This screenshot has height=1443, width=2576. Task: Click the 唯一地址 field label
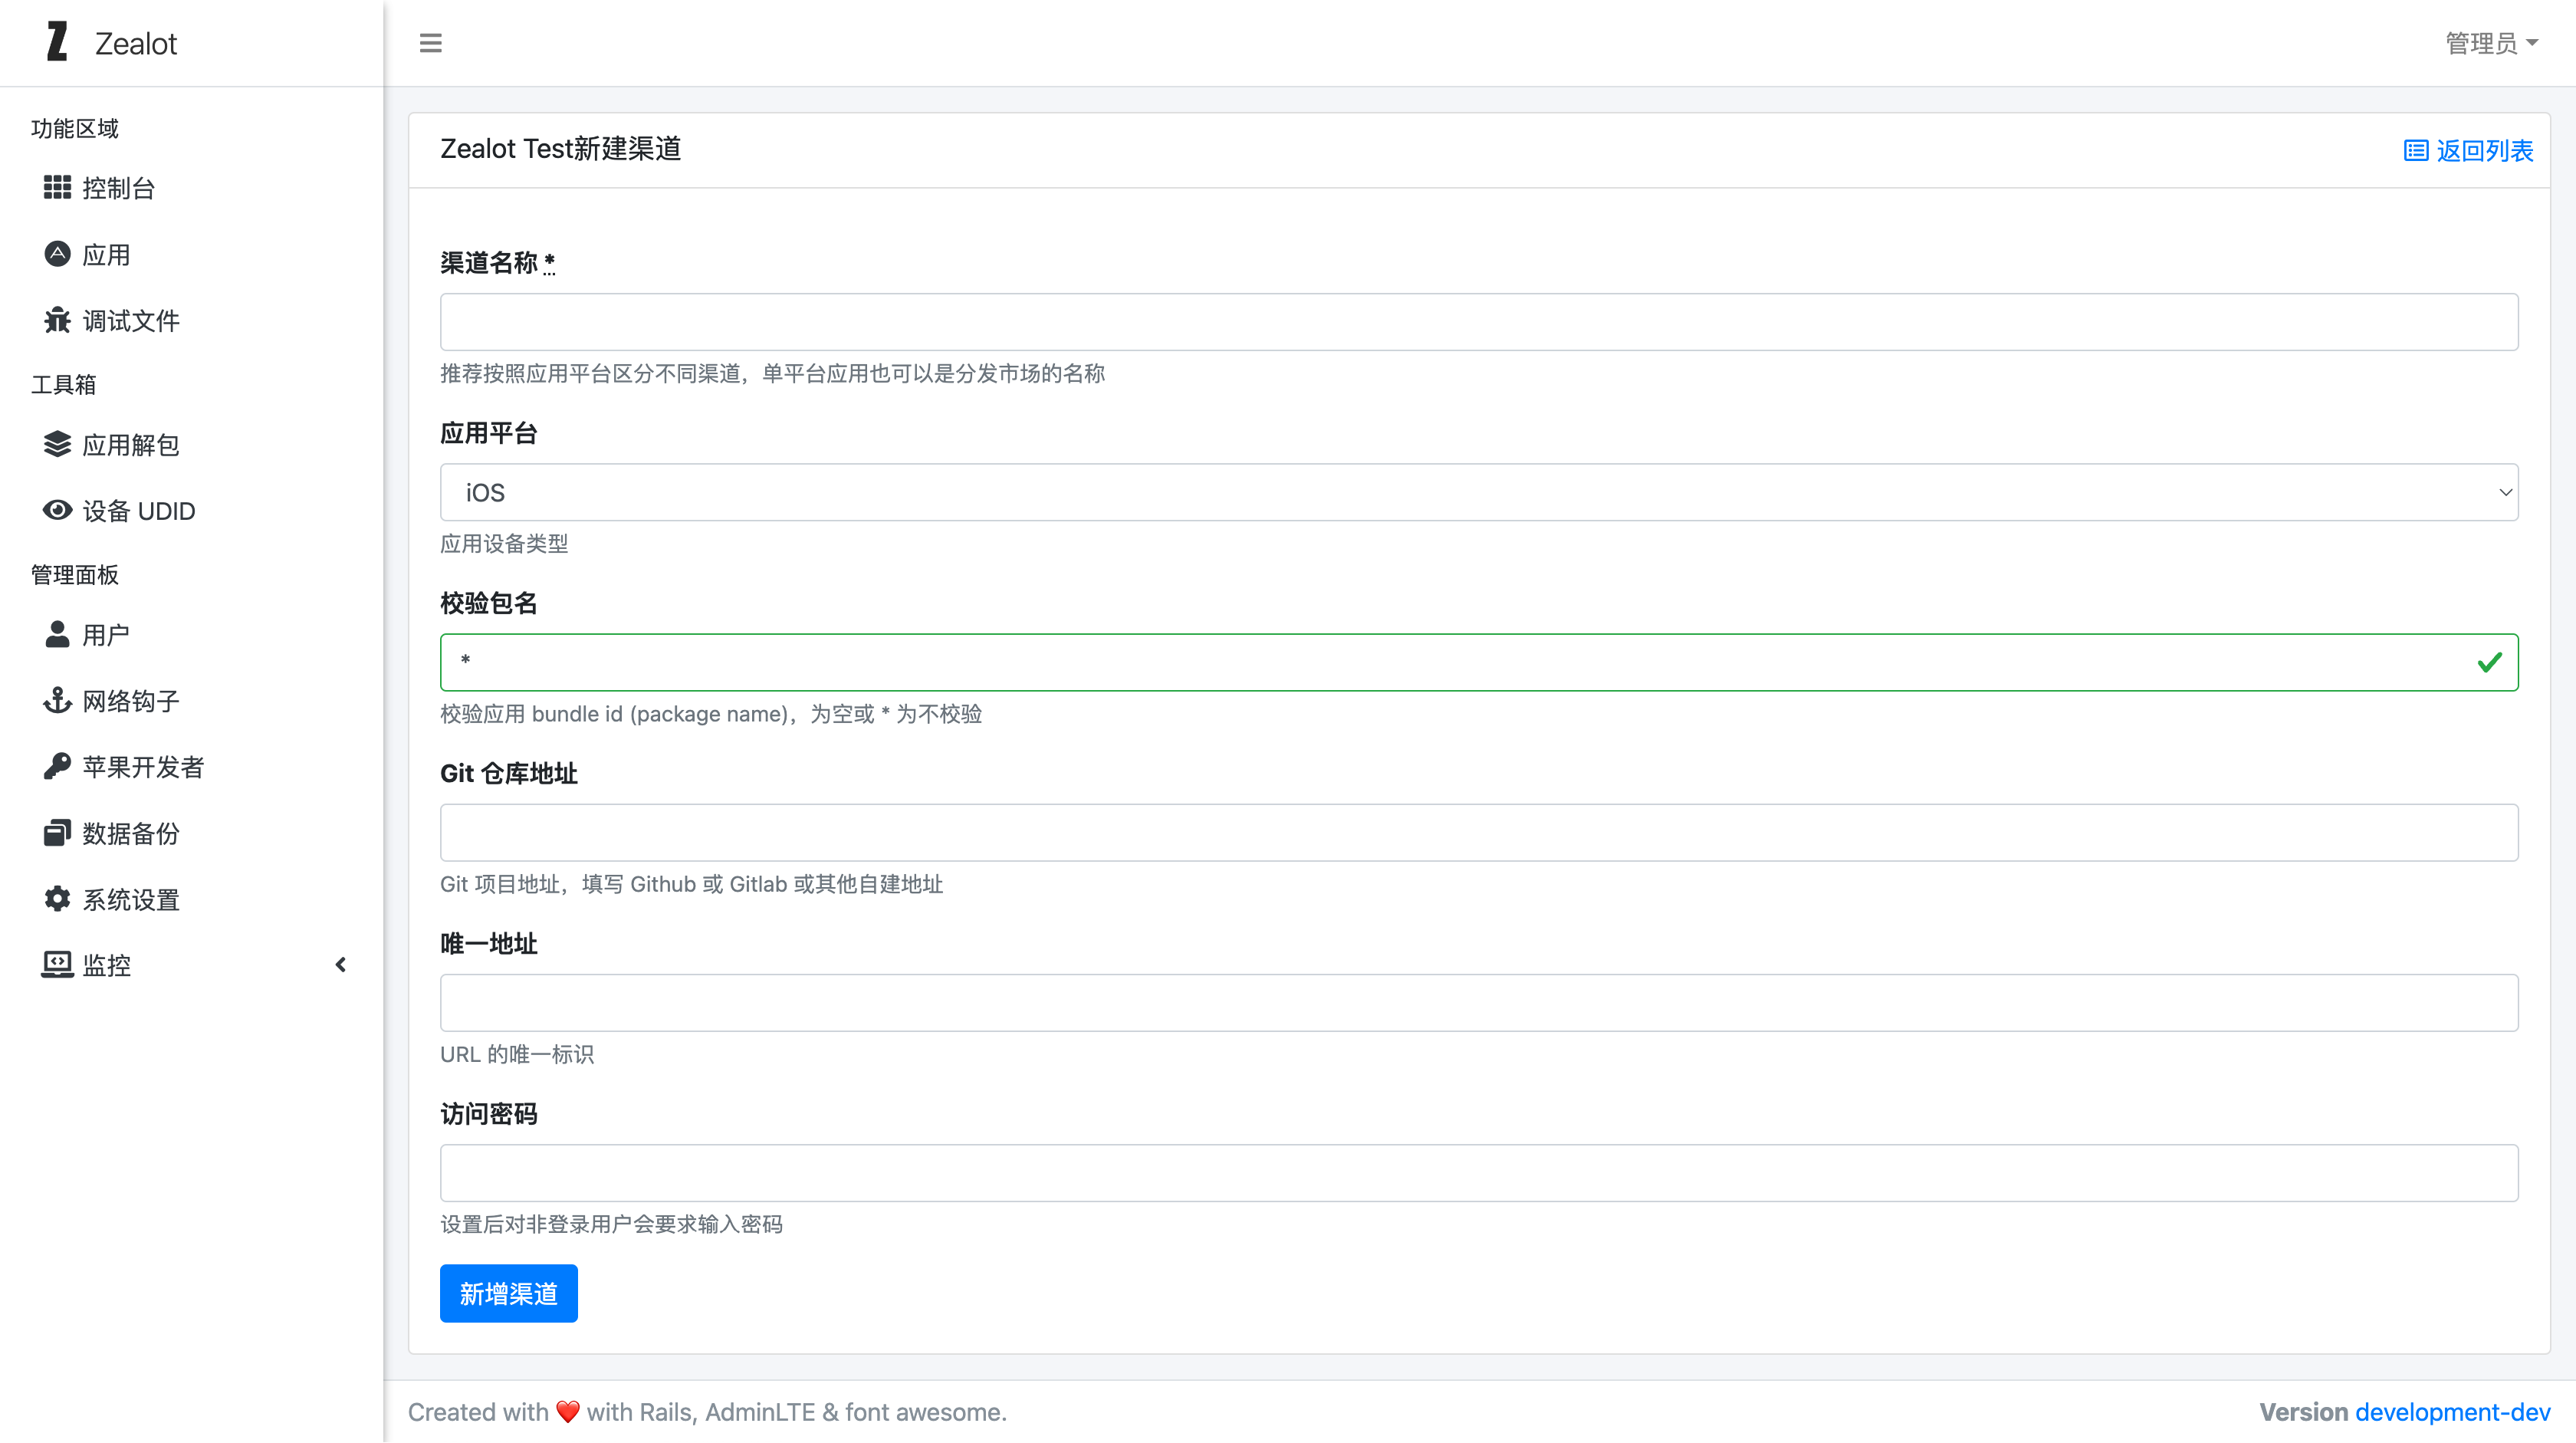pyautogui.click(x=488, y=943)
